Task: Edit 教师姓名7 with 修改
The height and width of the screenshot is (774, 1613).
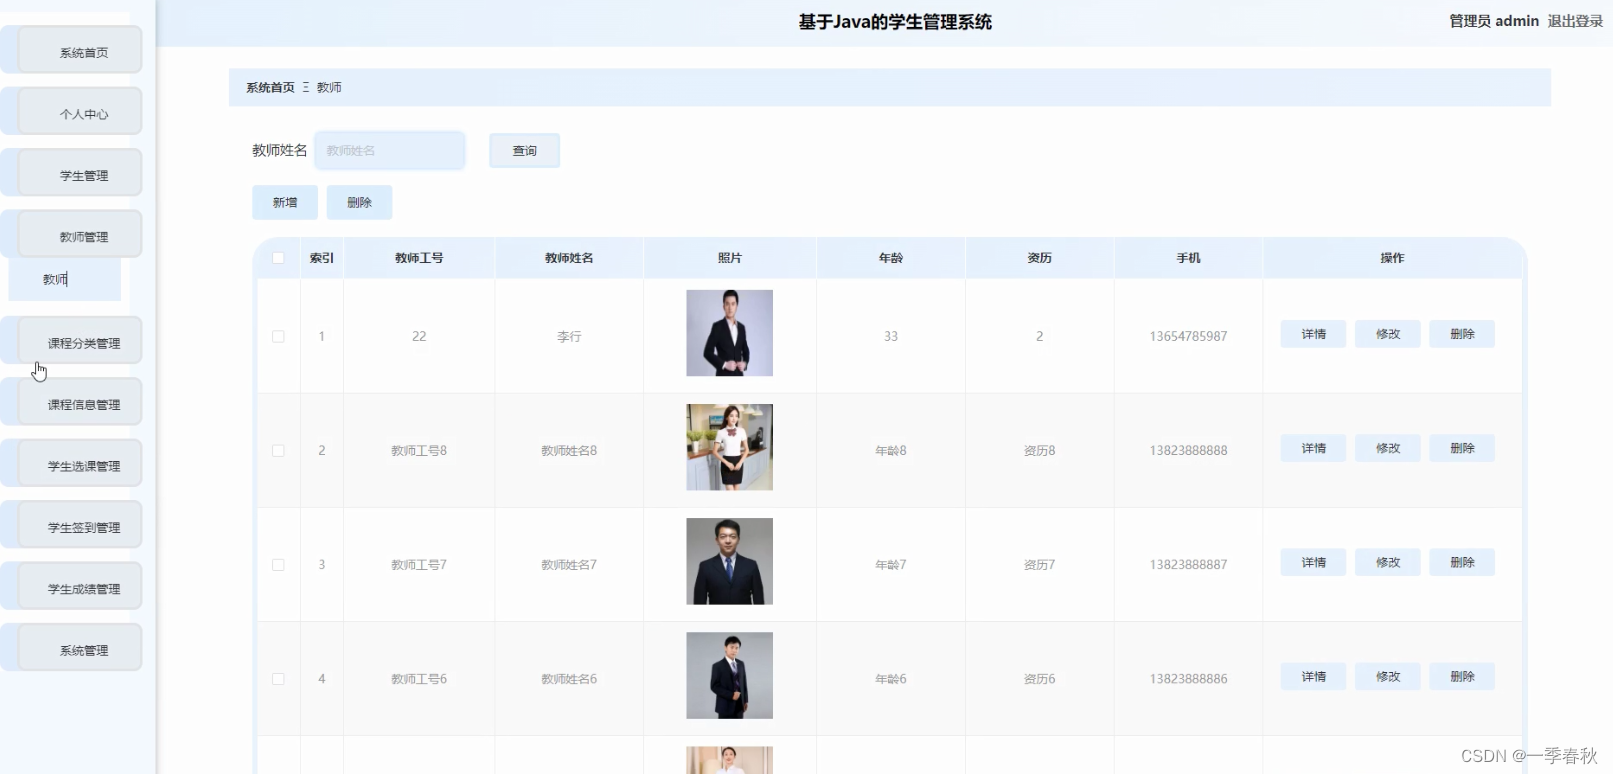Action: tap(1387, 562)
